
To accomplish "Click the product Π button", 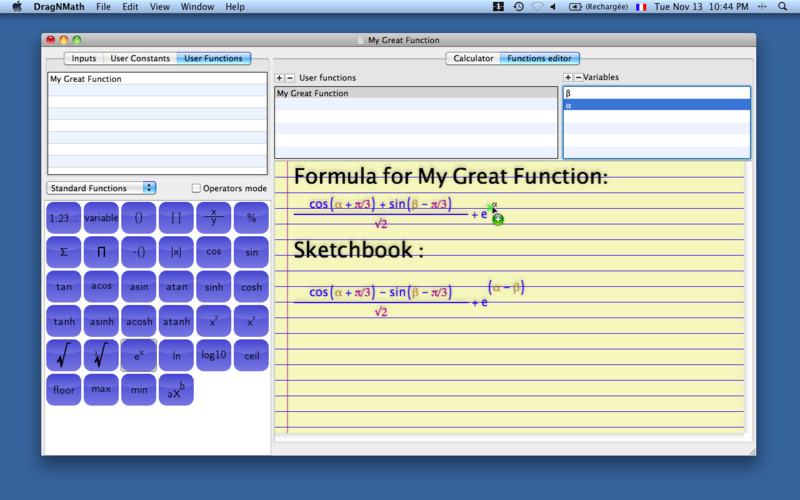I will click(x=101, y=252).
